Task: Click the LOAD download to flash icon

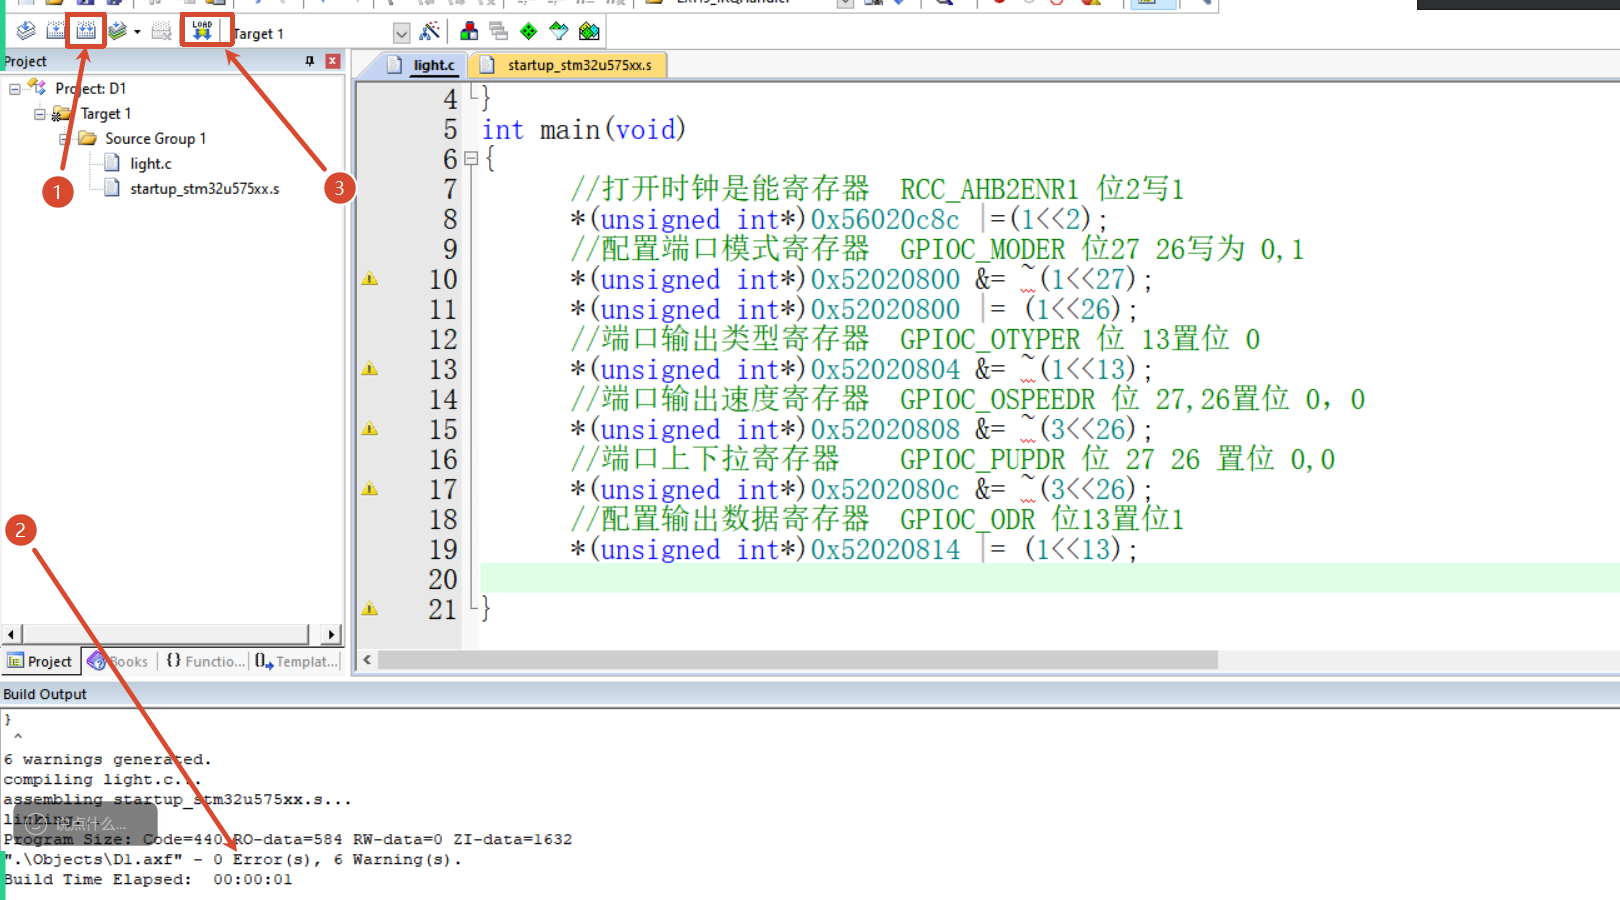Action: coord(203,32)
